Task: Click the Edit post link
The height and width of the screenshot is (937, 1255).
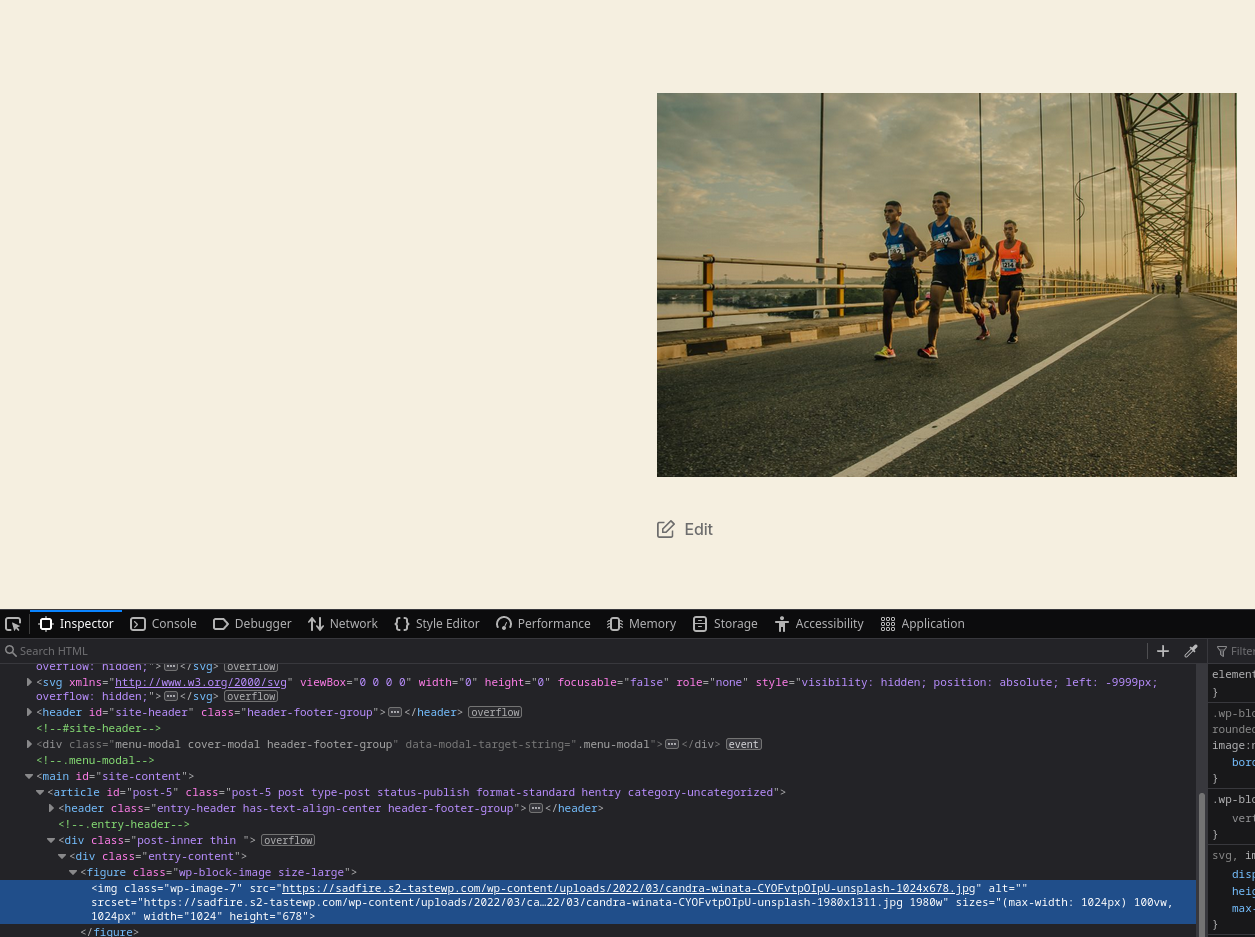Action: point(685,529)
